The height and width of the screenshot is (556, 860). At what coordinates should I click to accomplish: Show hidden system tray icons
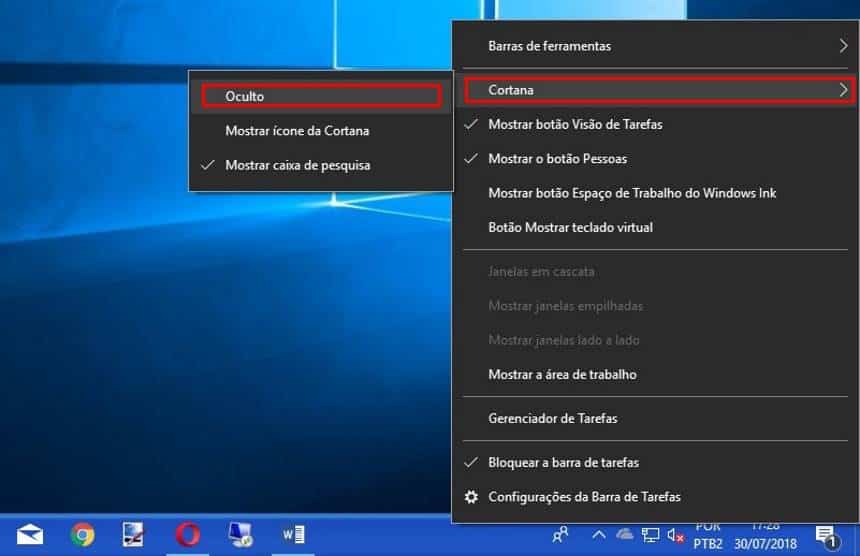tap(599, 534)
